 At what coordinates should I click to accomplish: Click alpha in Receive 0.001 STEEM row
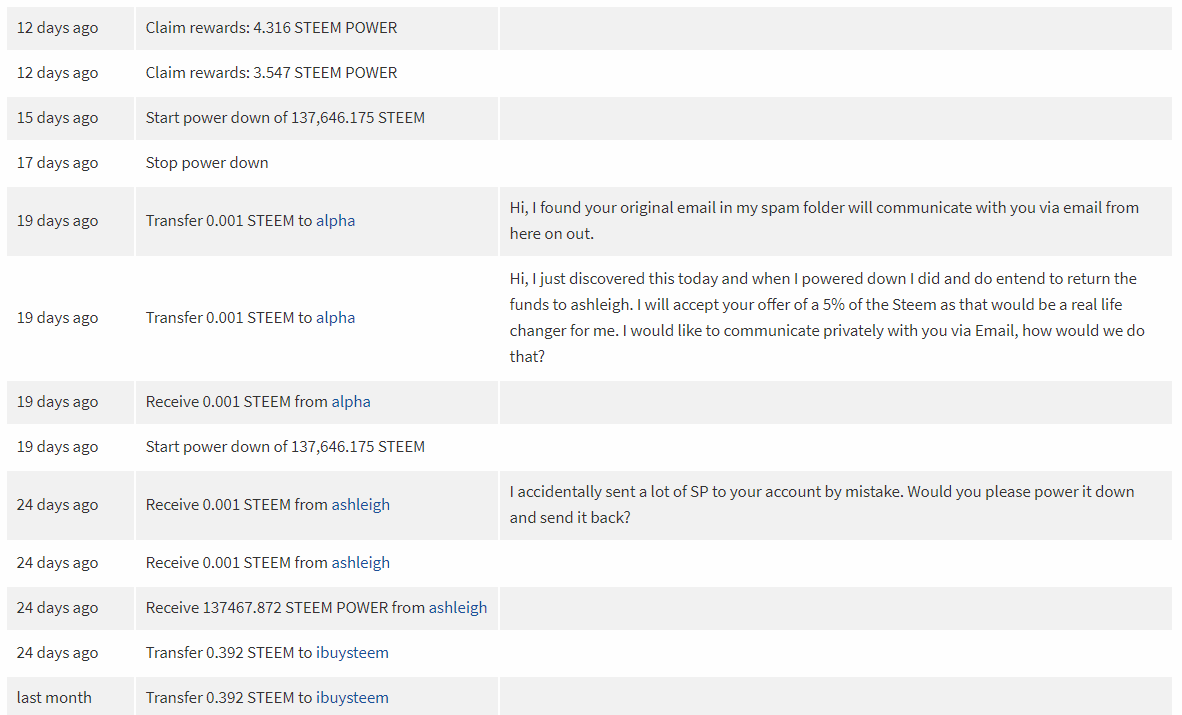(351, 402)
